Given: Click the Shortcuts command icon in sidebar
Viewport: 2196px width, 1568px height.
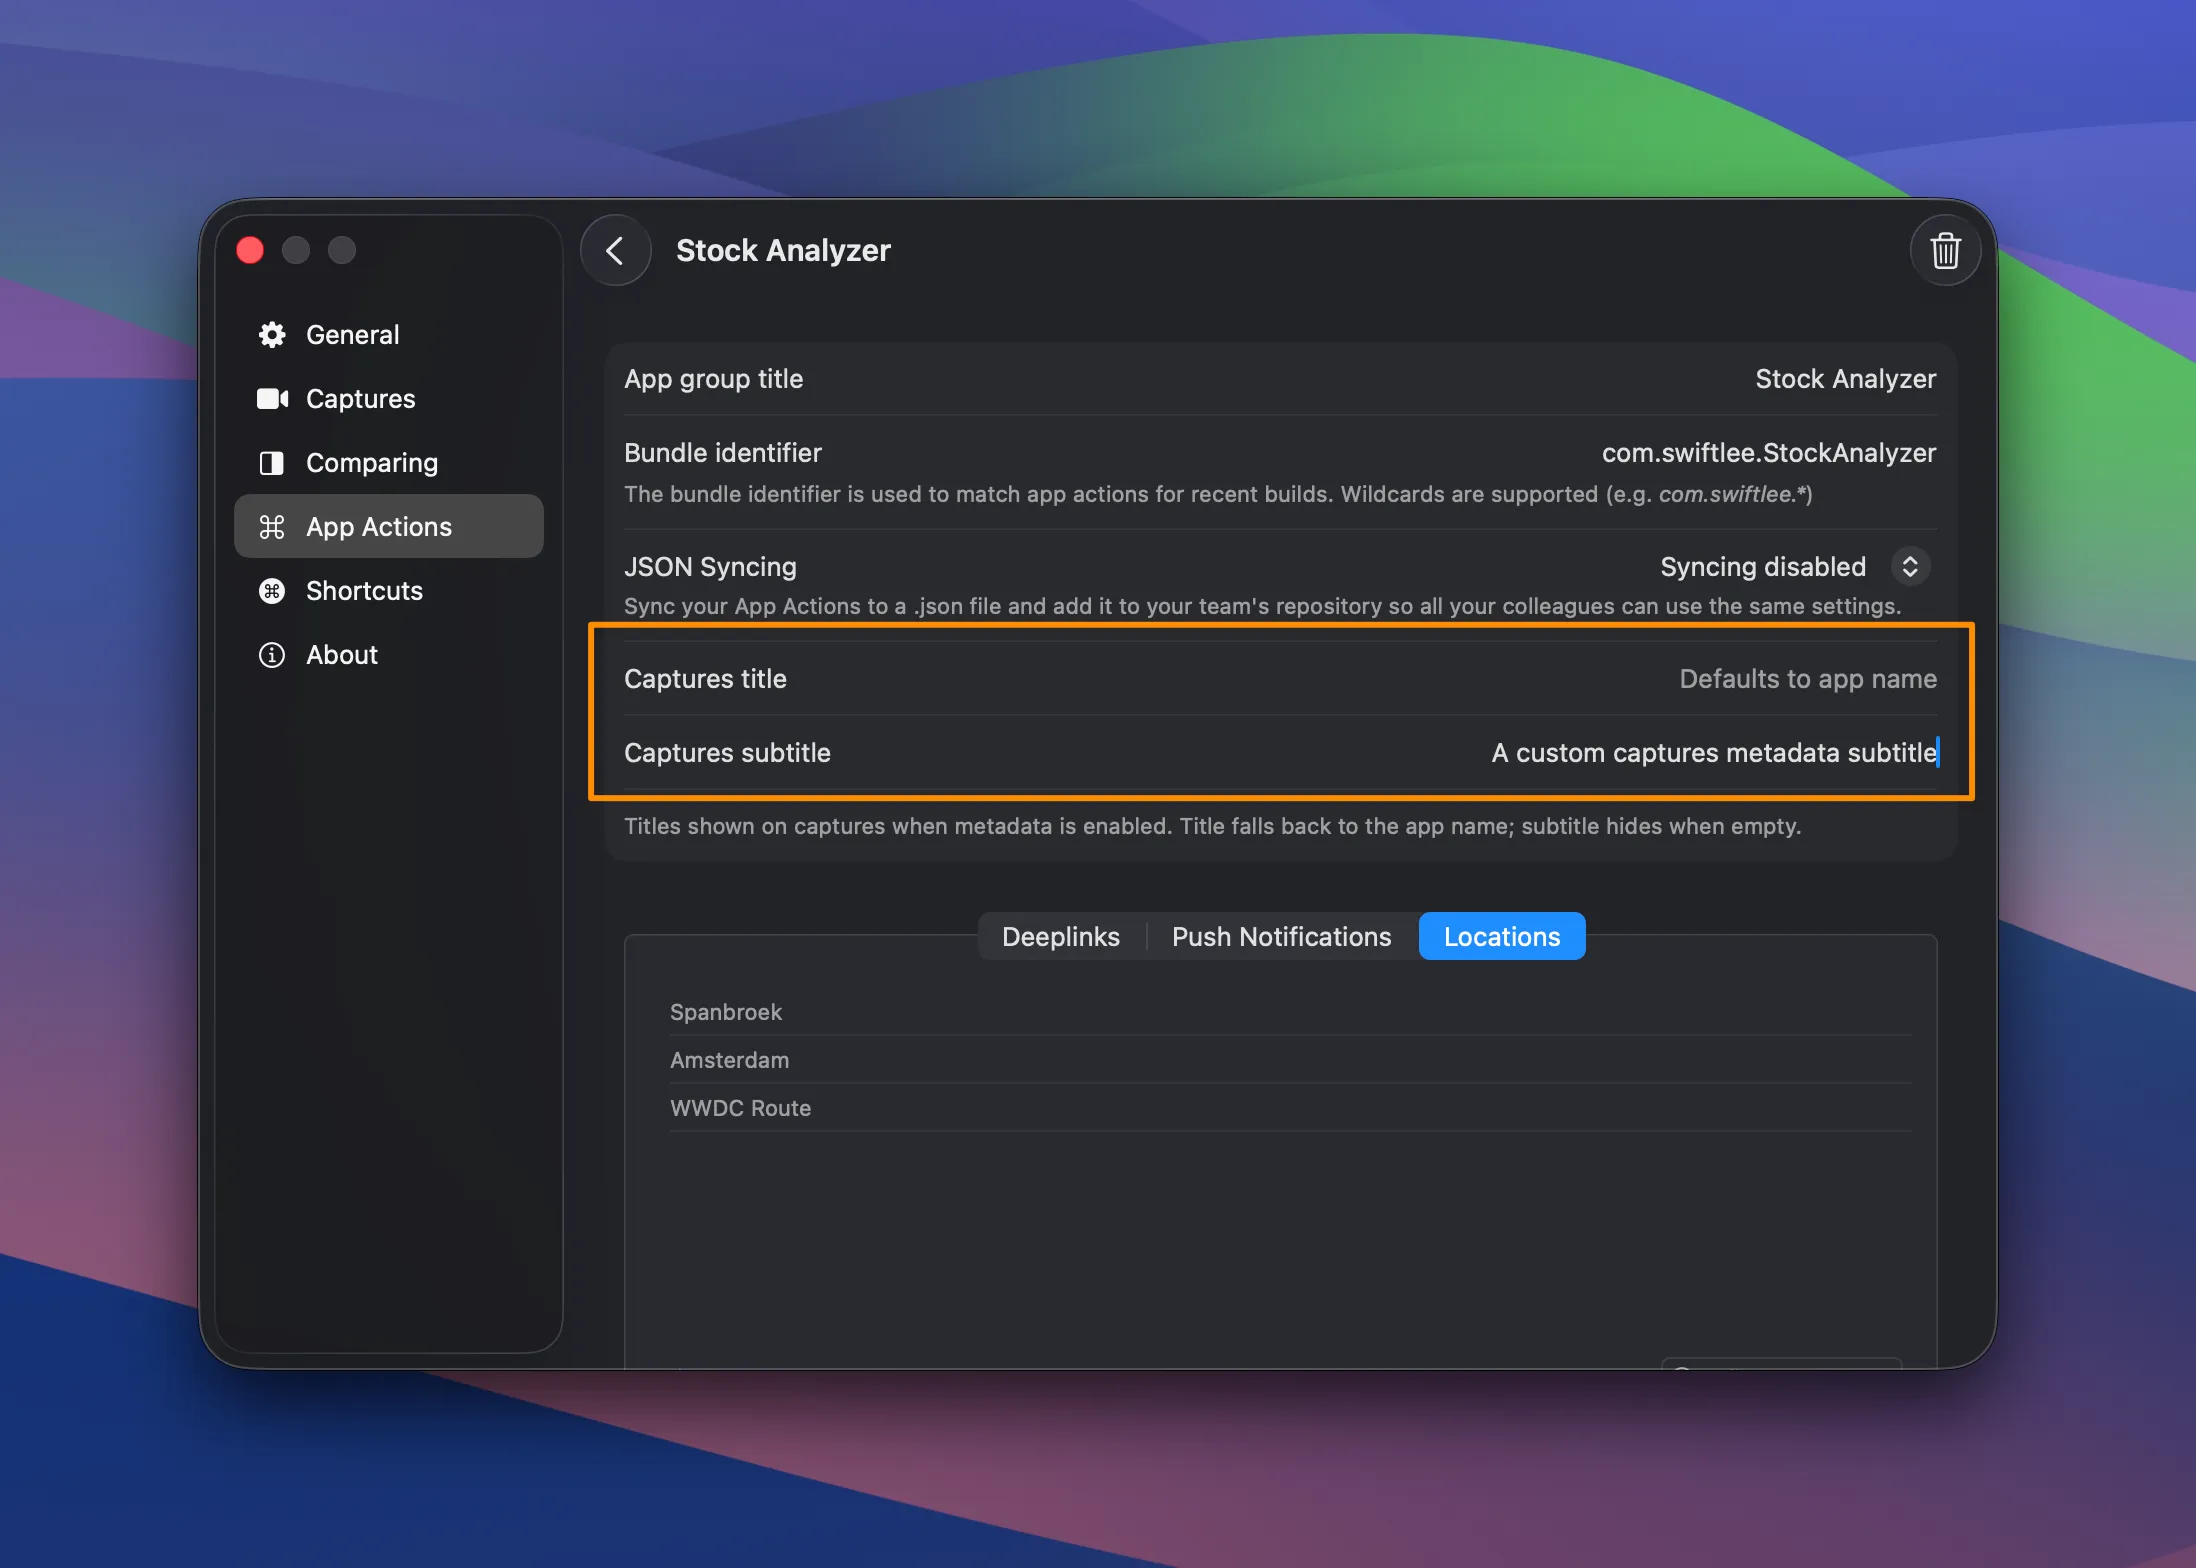Looking at the screenshot, I should pyautogui.click(x=274, y=590).
